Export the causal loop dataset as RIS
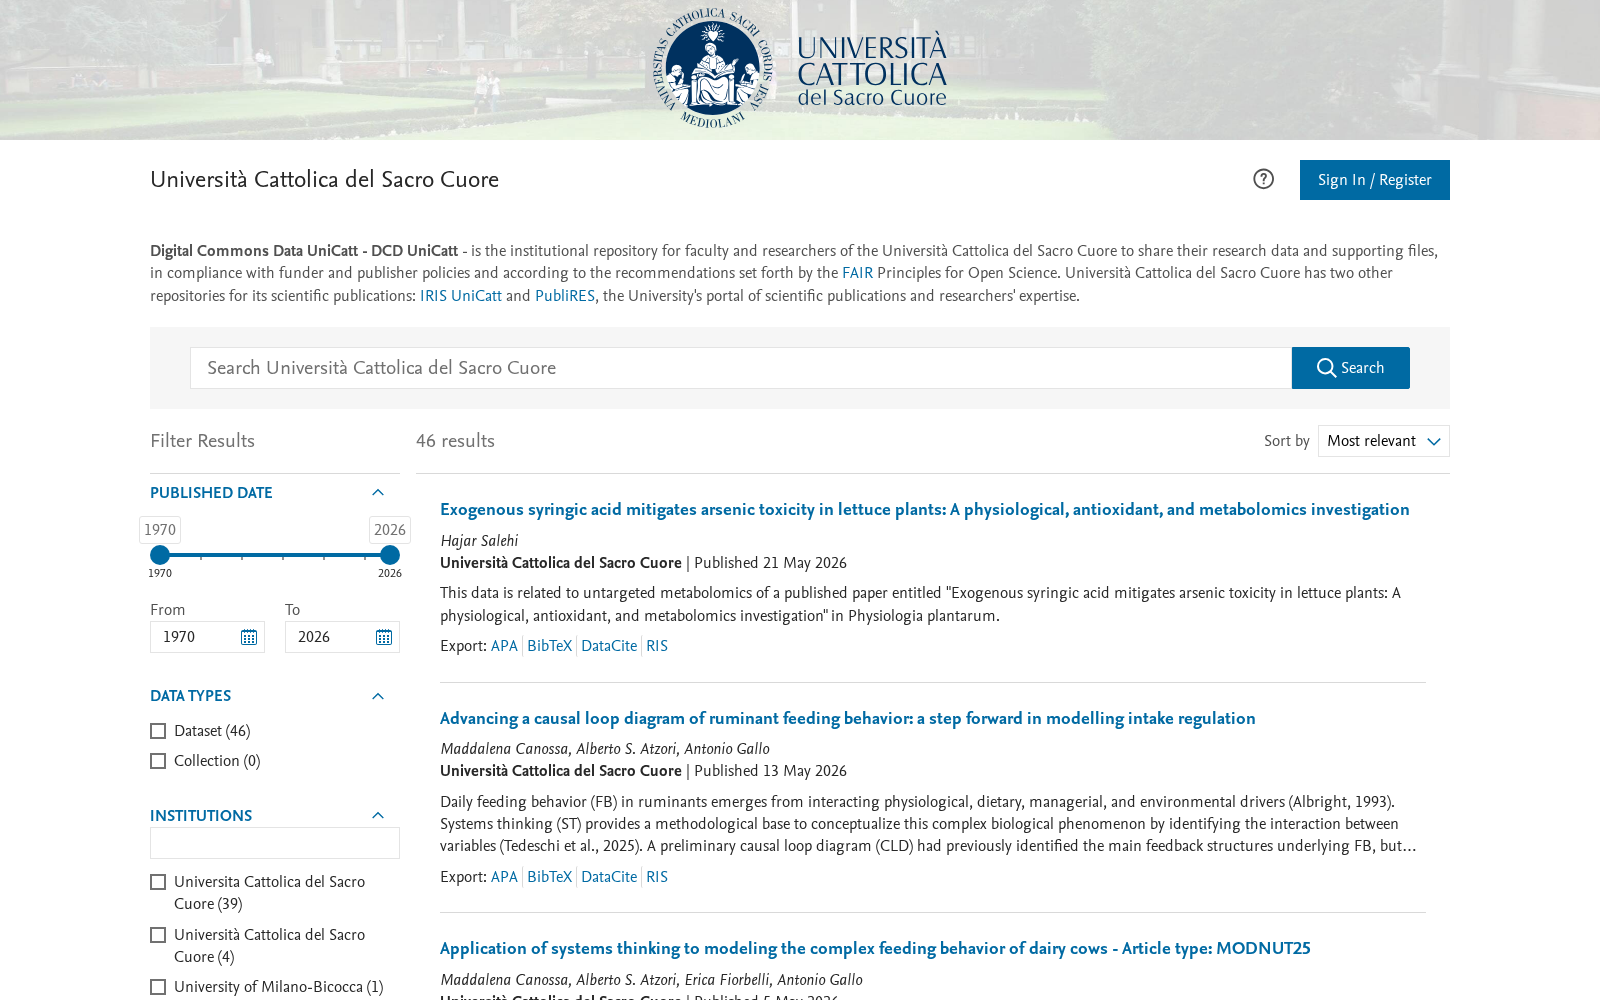 point(657,877)
